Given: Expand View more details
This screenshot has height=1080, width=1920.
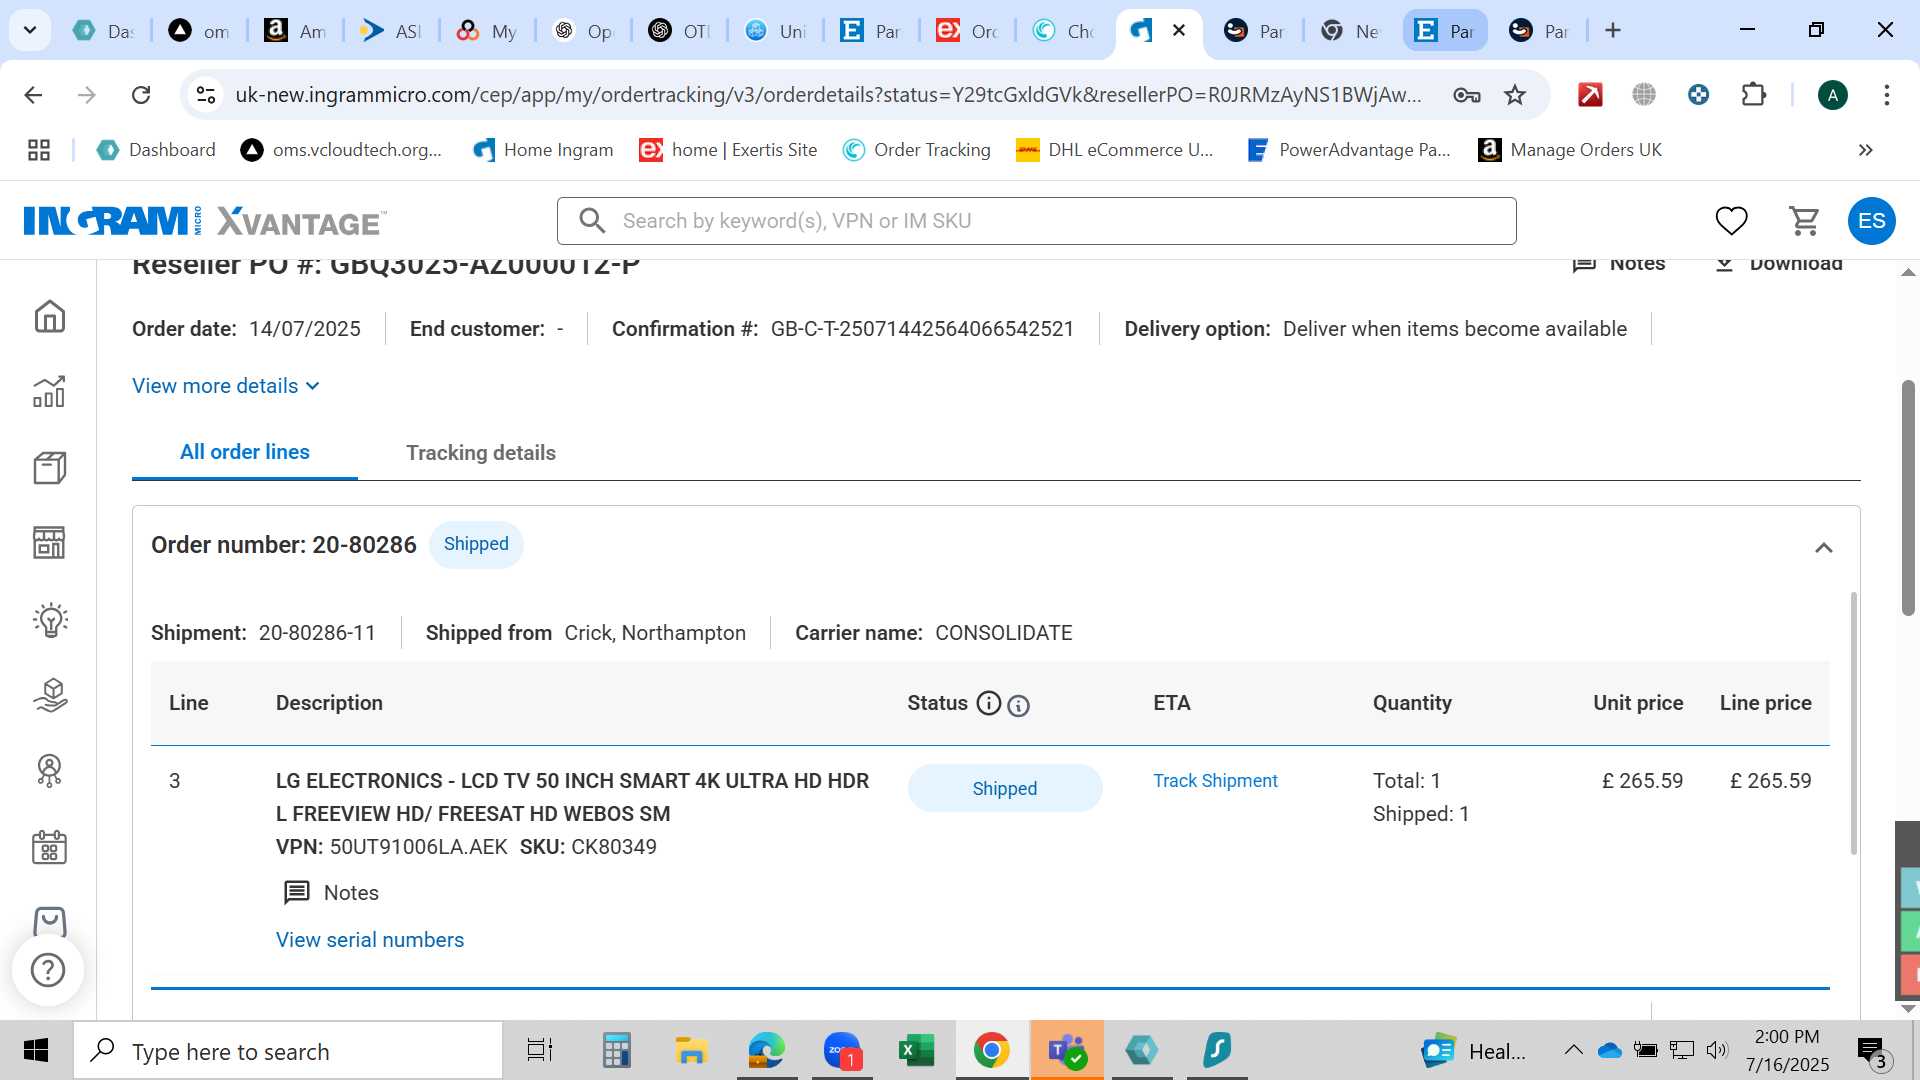Looking at the screenshot, I should pos(226,386).
